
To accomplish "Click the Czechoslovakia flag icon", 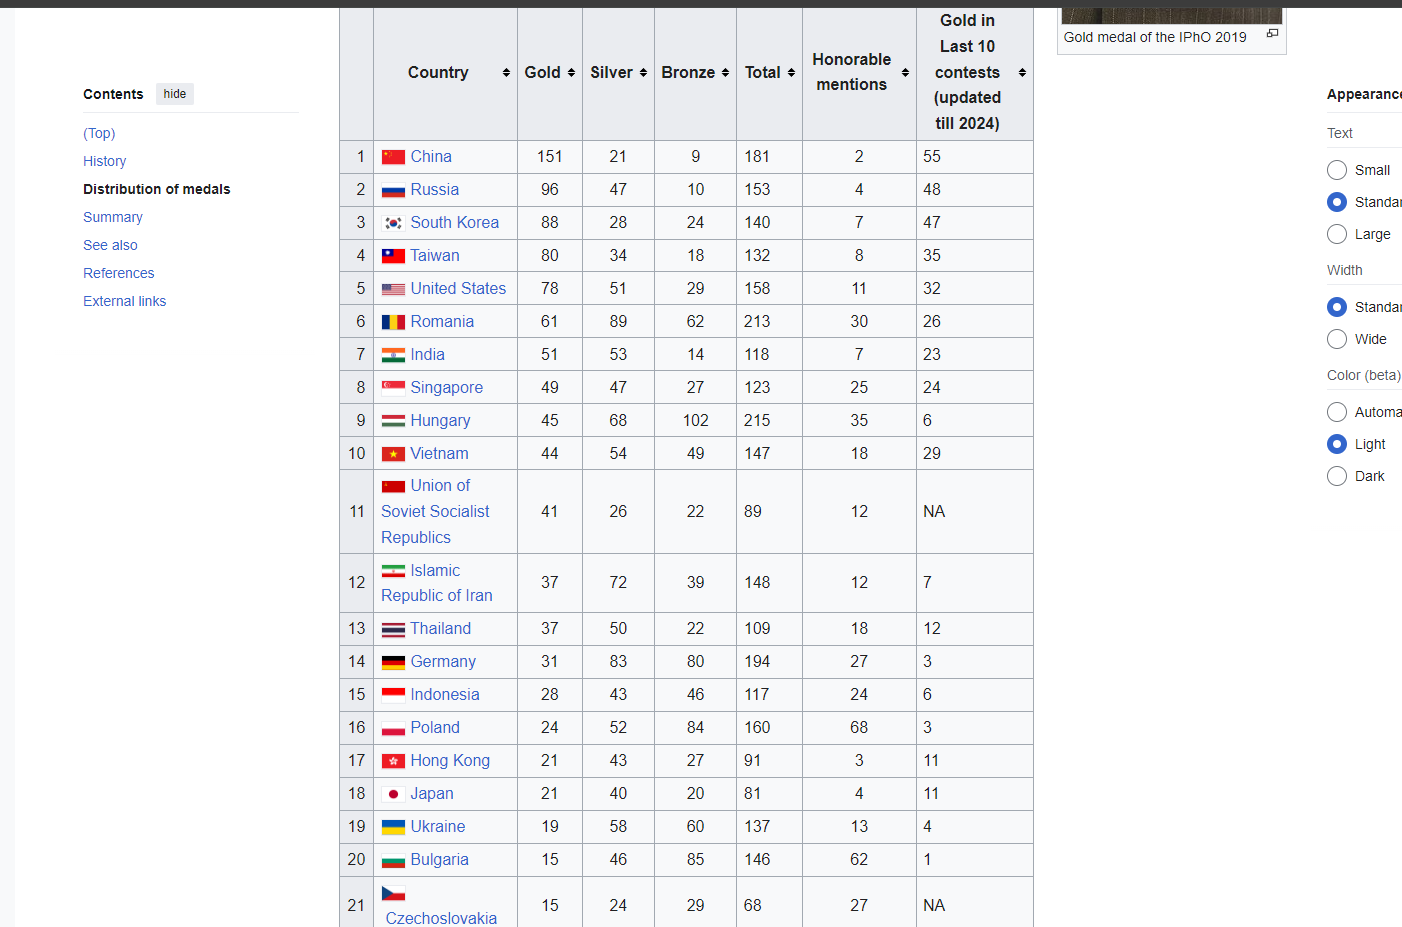I will tap(393, 893).
